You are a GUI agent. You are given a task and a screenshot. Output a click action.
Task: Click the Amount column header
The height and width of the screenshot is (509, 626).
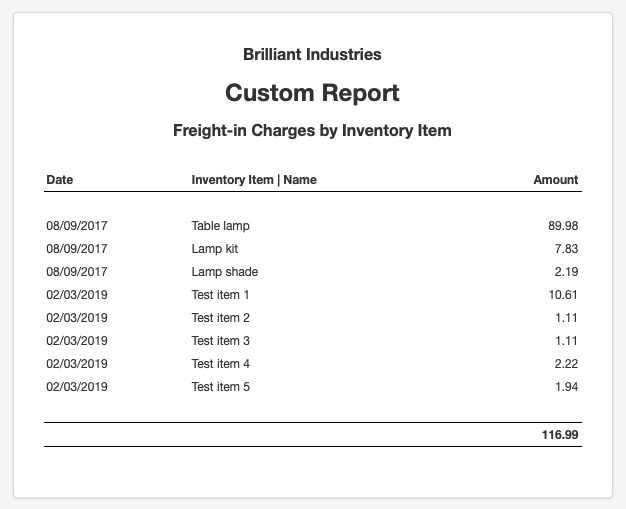click(556, 180)
